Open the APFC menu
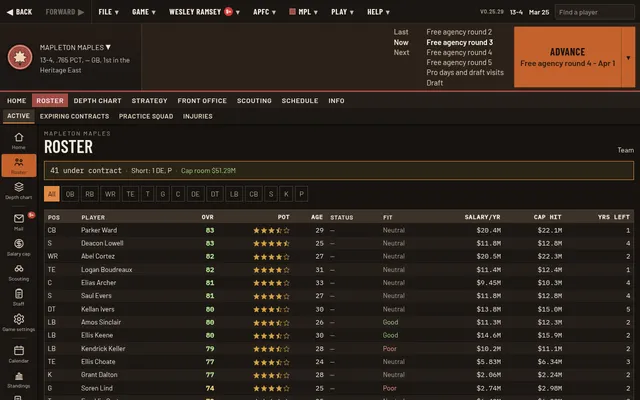Screen dimensions: 640x400 coord(264,12)
